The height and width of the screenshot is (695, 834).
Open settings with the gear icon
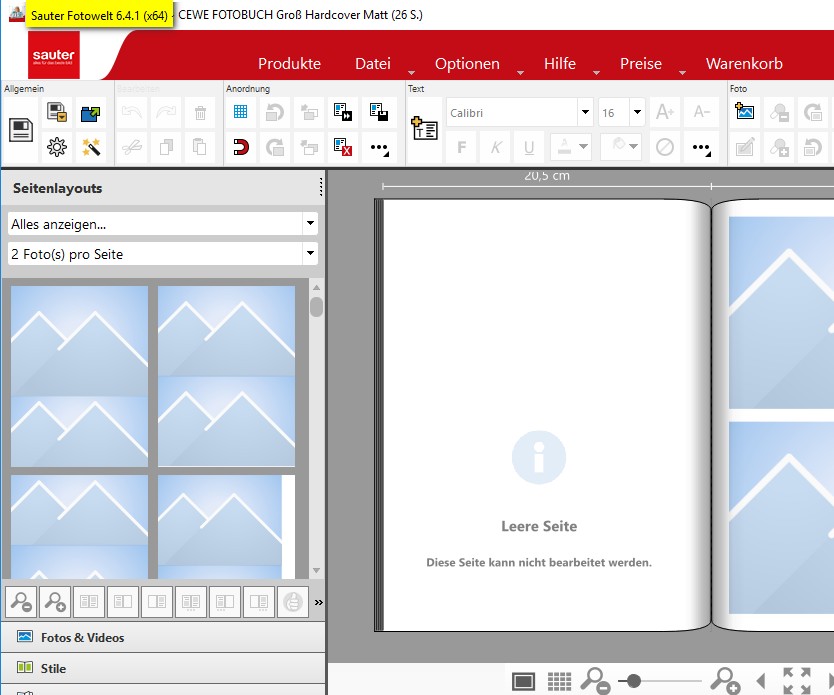pyautogui.click(x=57, y=148)
